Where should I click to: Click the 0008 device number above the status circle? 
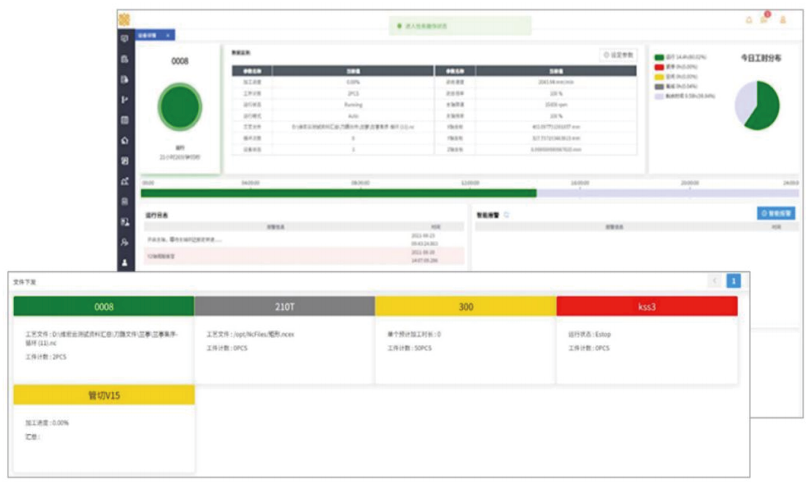coord(180,61)
